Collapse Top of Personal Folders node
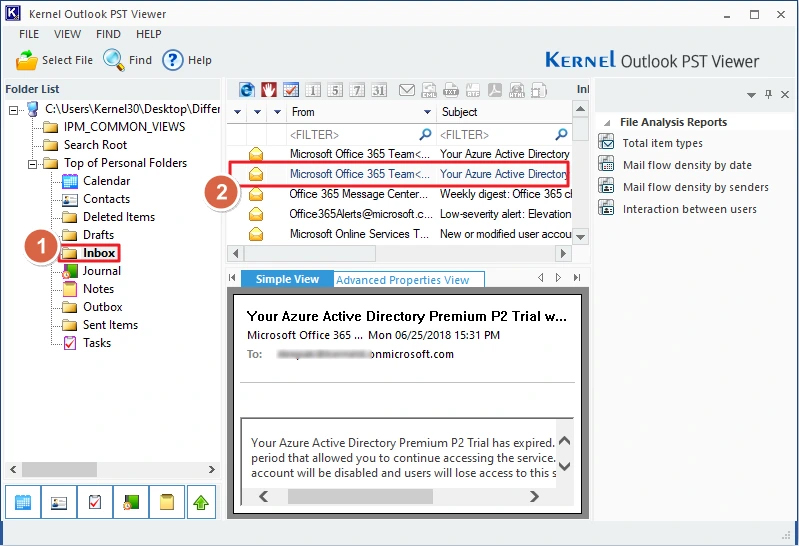The width and height of the screenshot is (799, 546). [x=33, y=164]
